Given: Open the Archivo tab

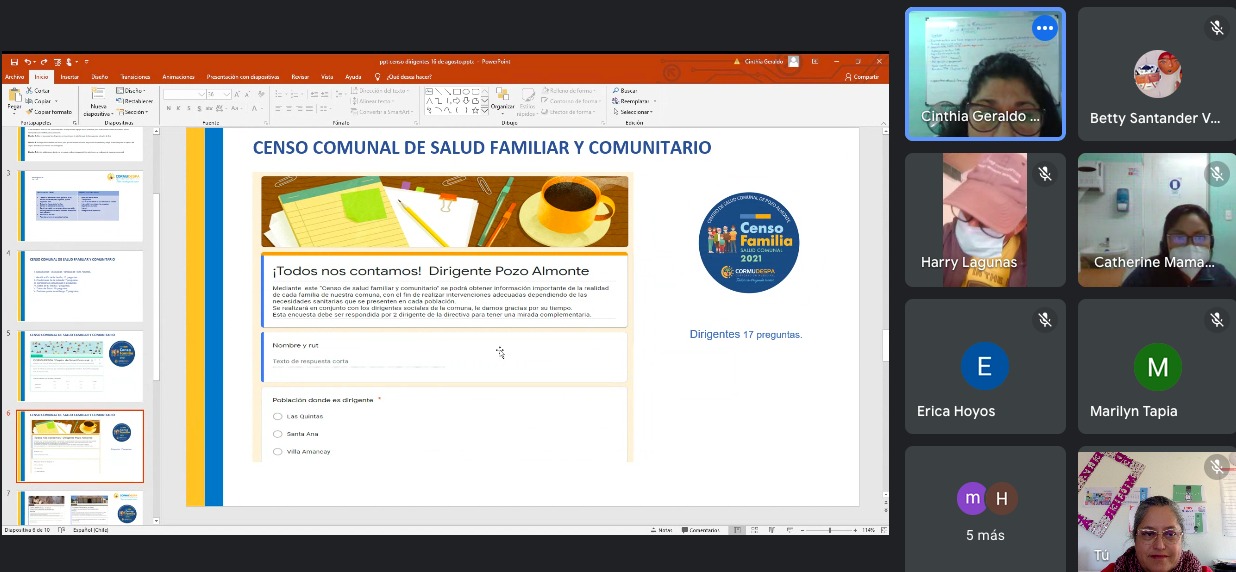Looking at the screenshot, I should click(14, 77).
